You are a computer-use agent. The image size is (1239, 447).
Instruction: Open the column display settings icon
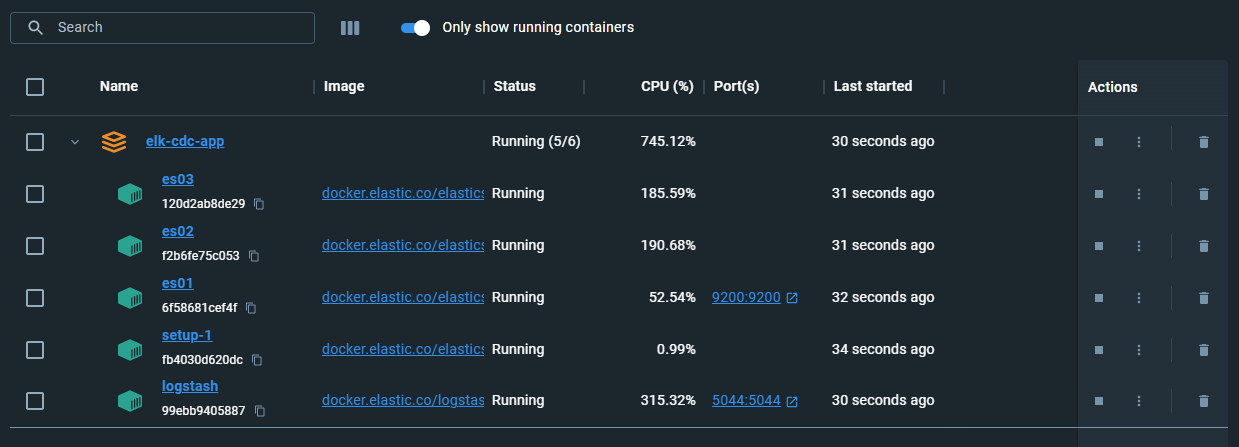click(x=350, y=28)
